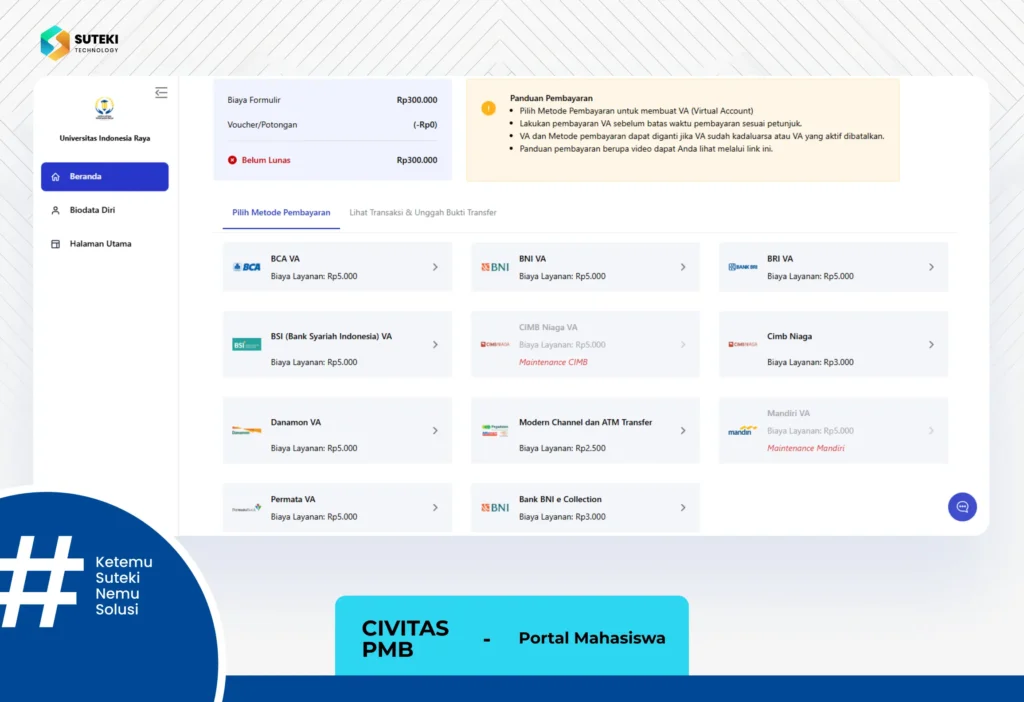Screen dimensions: 1024x702
Task: Click the Mandiri VA disabled card title
Action: pyautogui.click(x=788, y=413)
